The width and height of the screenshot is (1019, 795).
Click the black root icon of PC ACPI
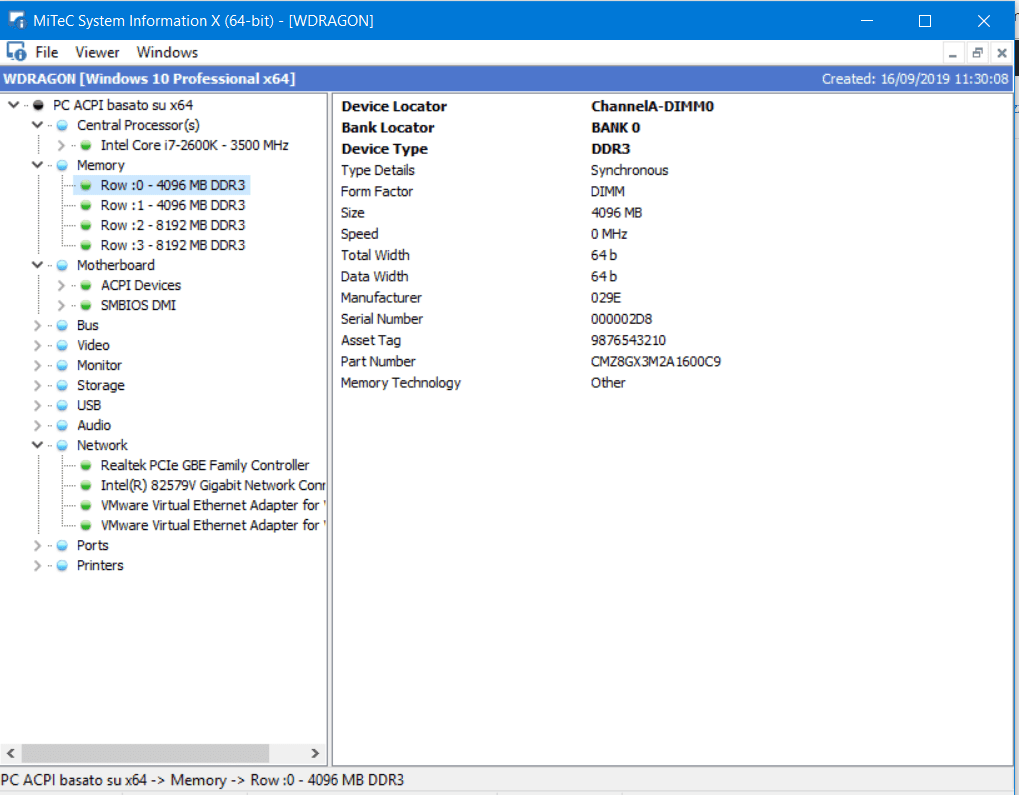(x=38, y=105)
